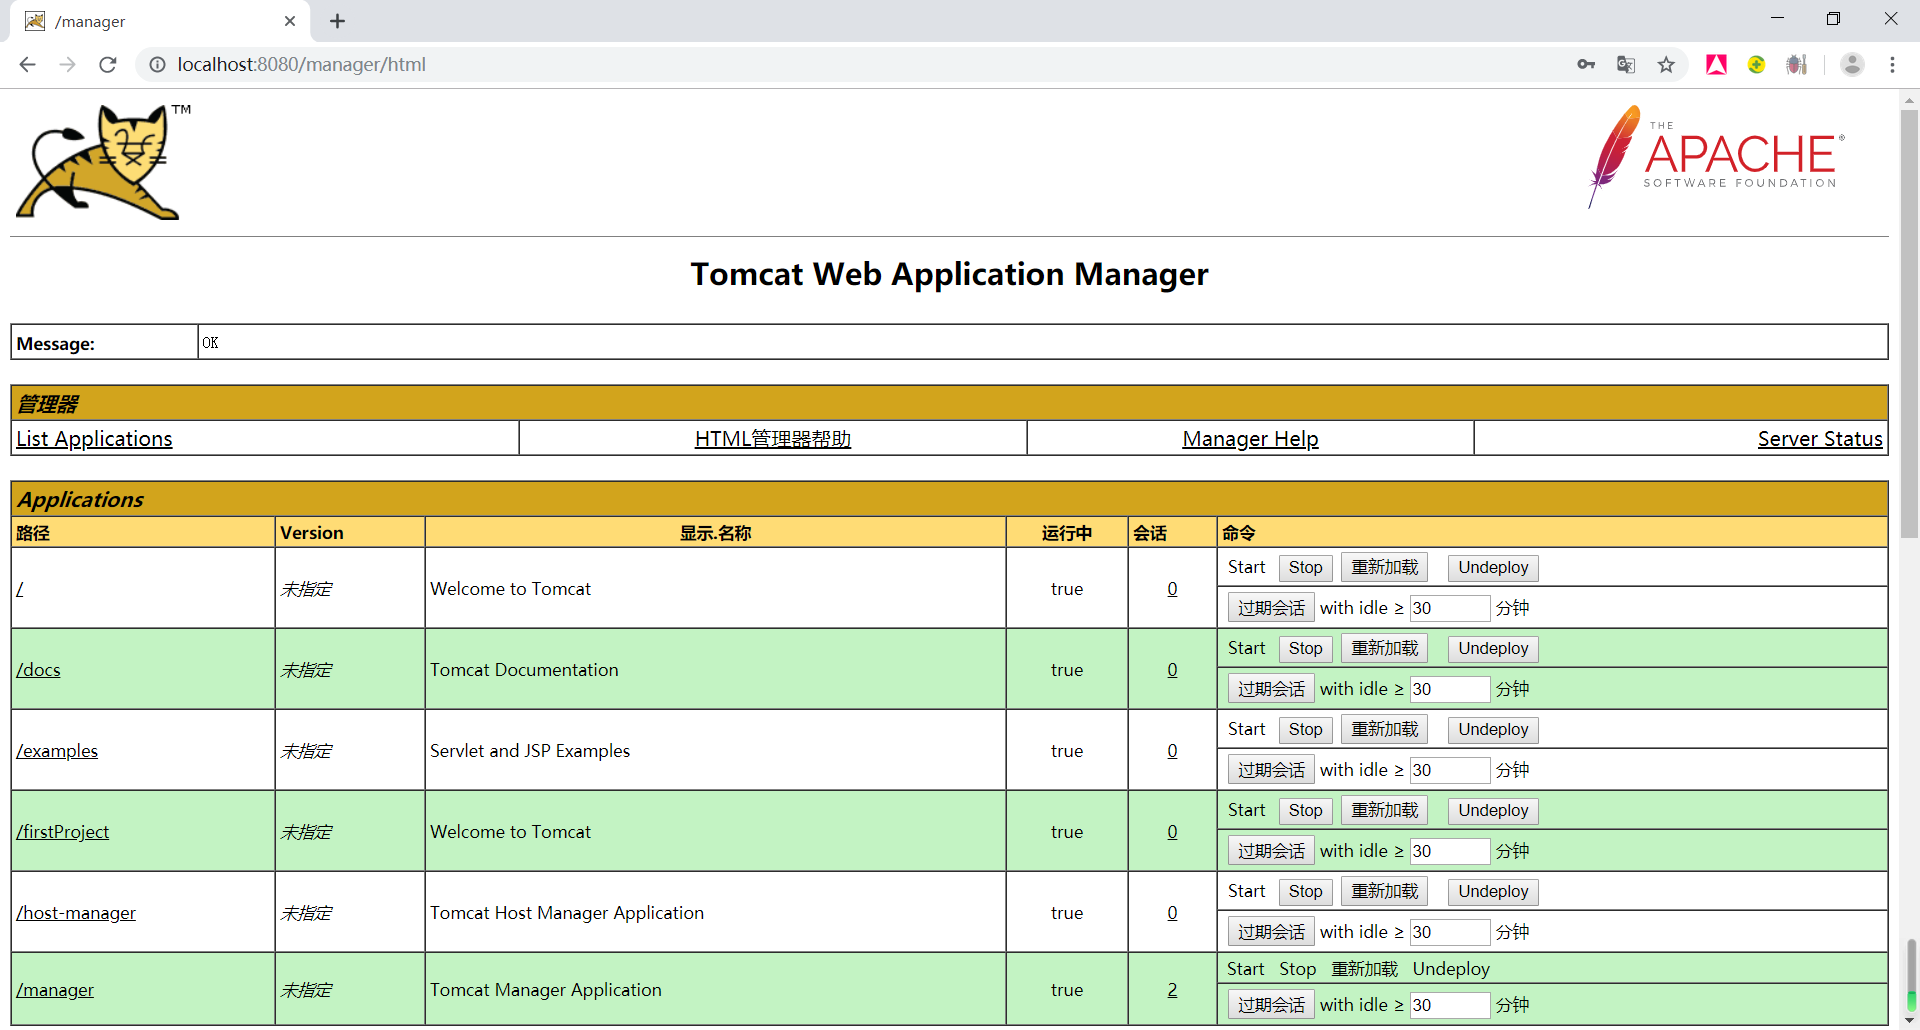
Task: Click the Apache Software Foundation logo
Action: (1716, 156)
